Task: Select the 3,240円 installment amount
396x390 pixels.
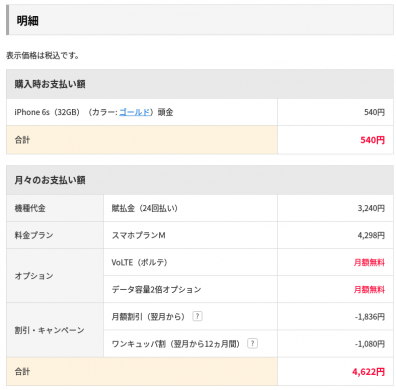Action: (x=371, y=208)
